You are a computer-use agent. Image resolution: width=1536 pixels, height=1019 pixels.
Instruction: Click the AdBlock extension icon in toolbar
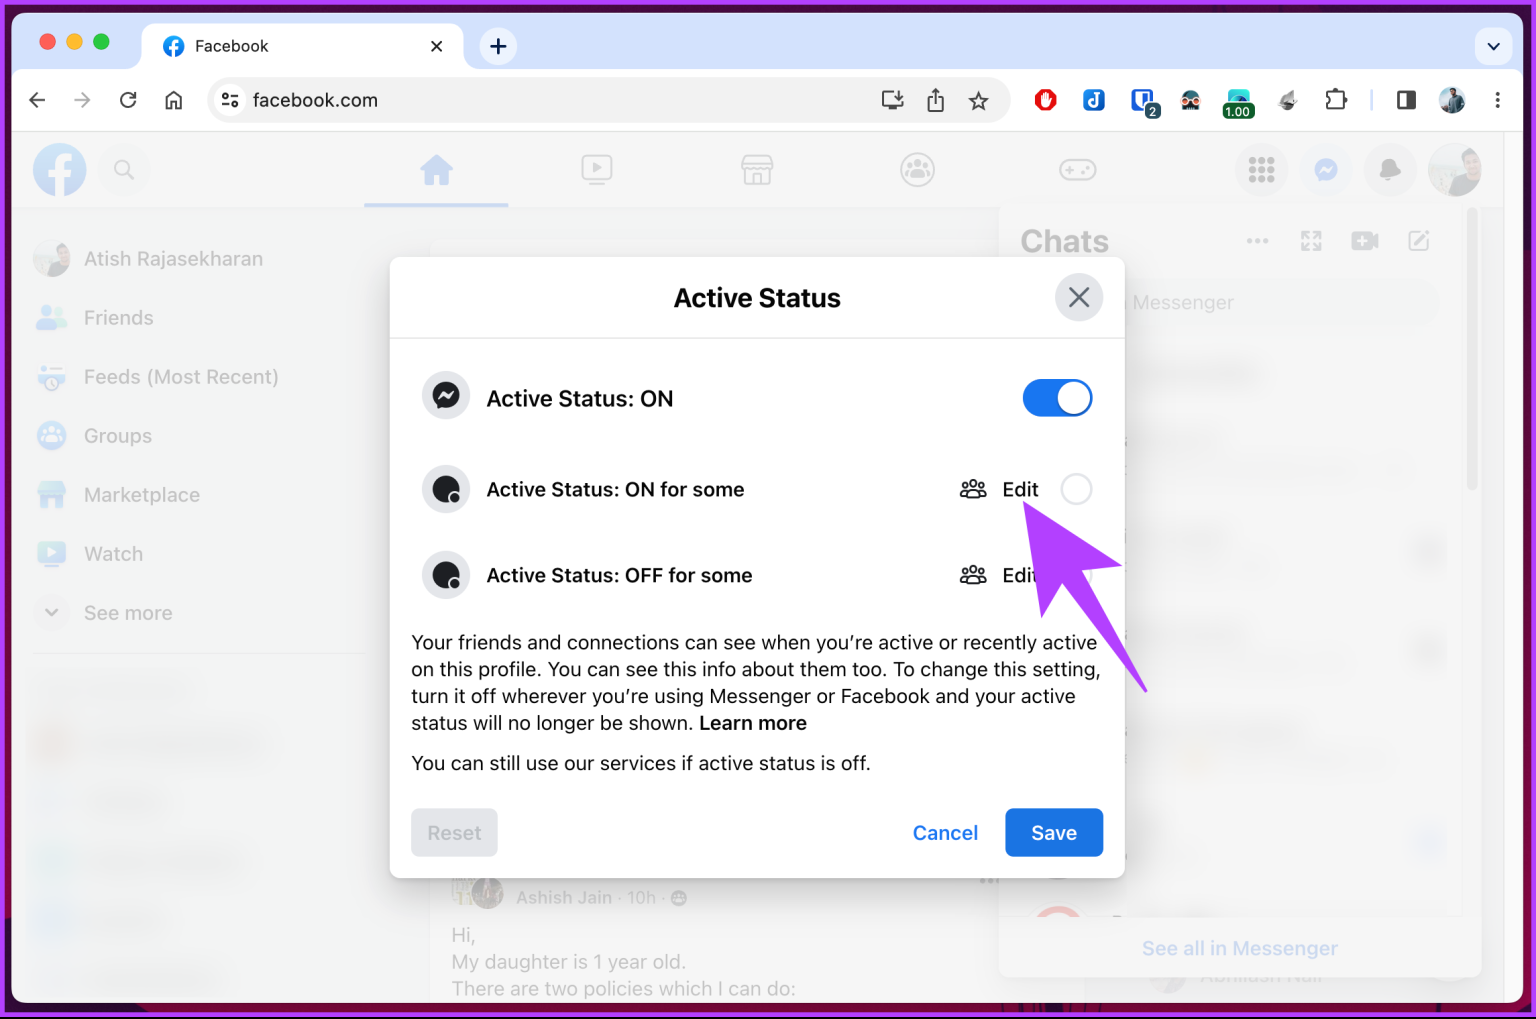[x=1045, y=100]
